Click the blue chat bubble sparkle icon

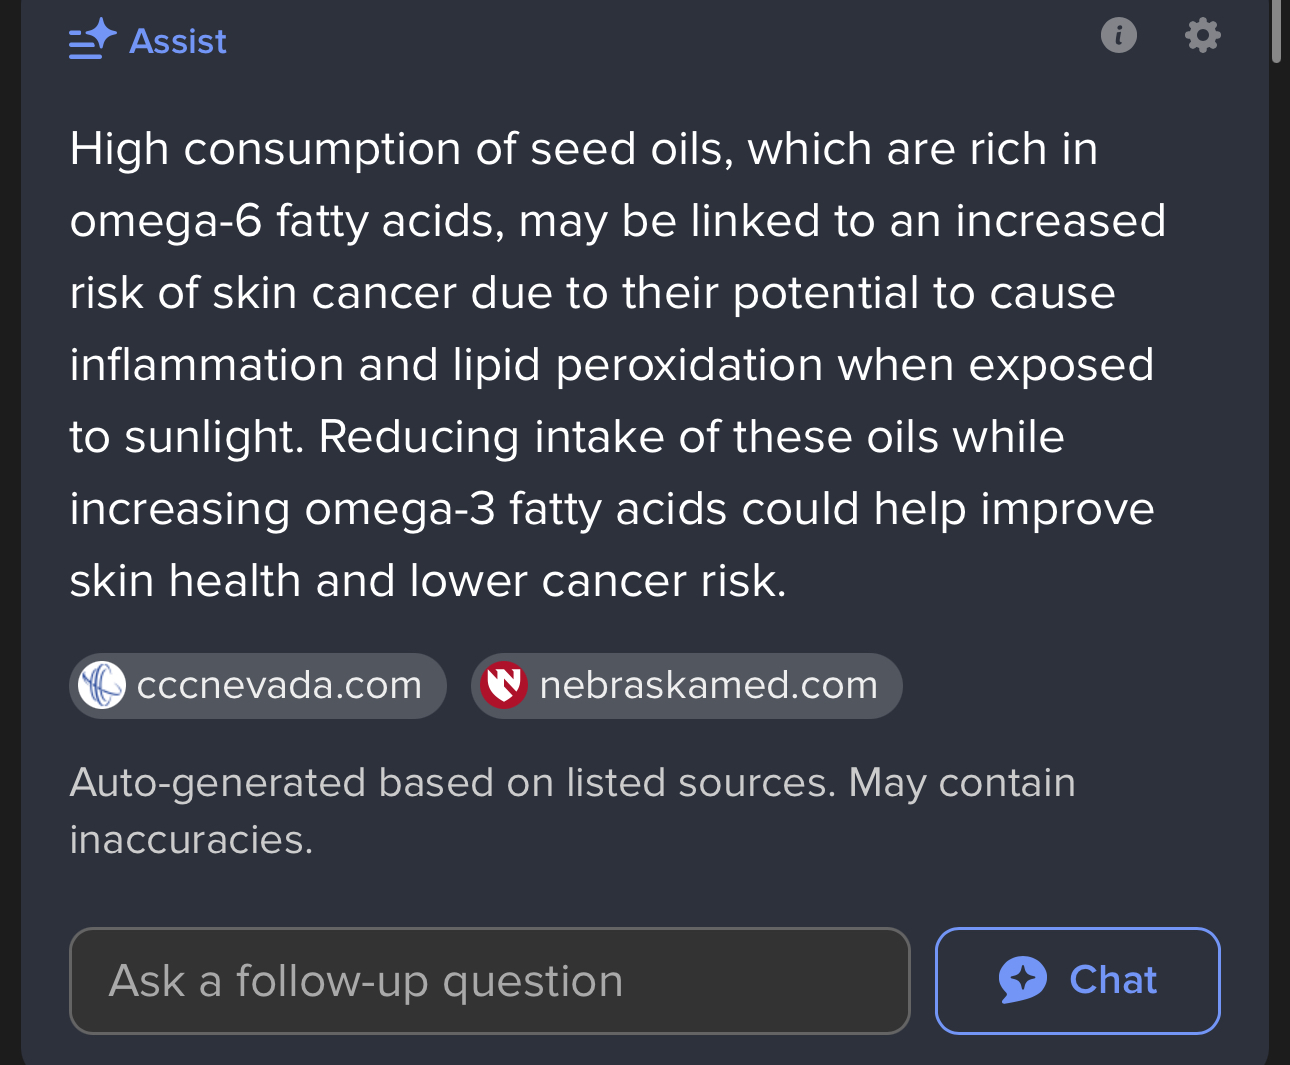[1023, 980]
